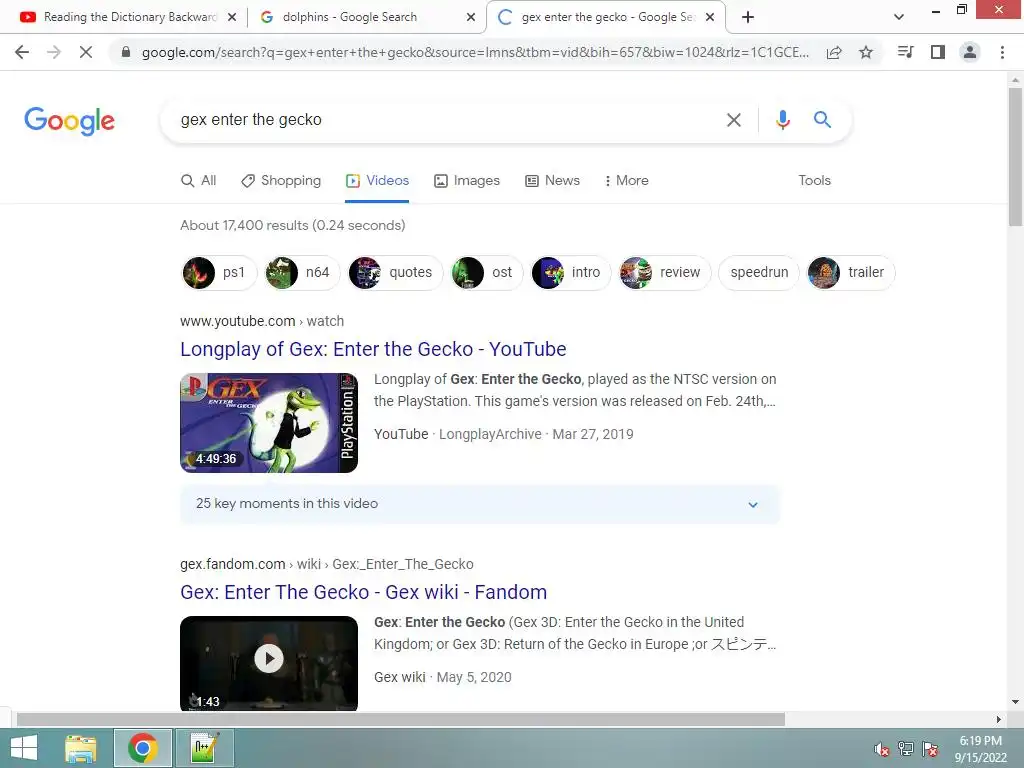Click the browser address bar URL
This screenshot has height=768, width=1024.
click(x=475, y=52)
